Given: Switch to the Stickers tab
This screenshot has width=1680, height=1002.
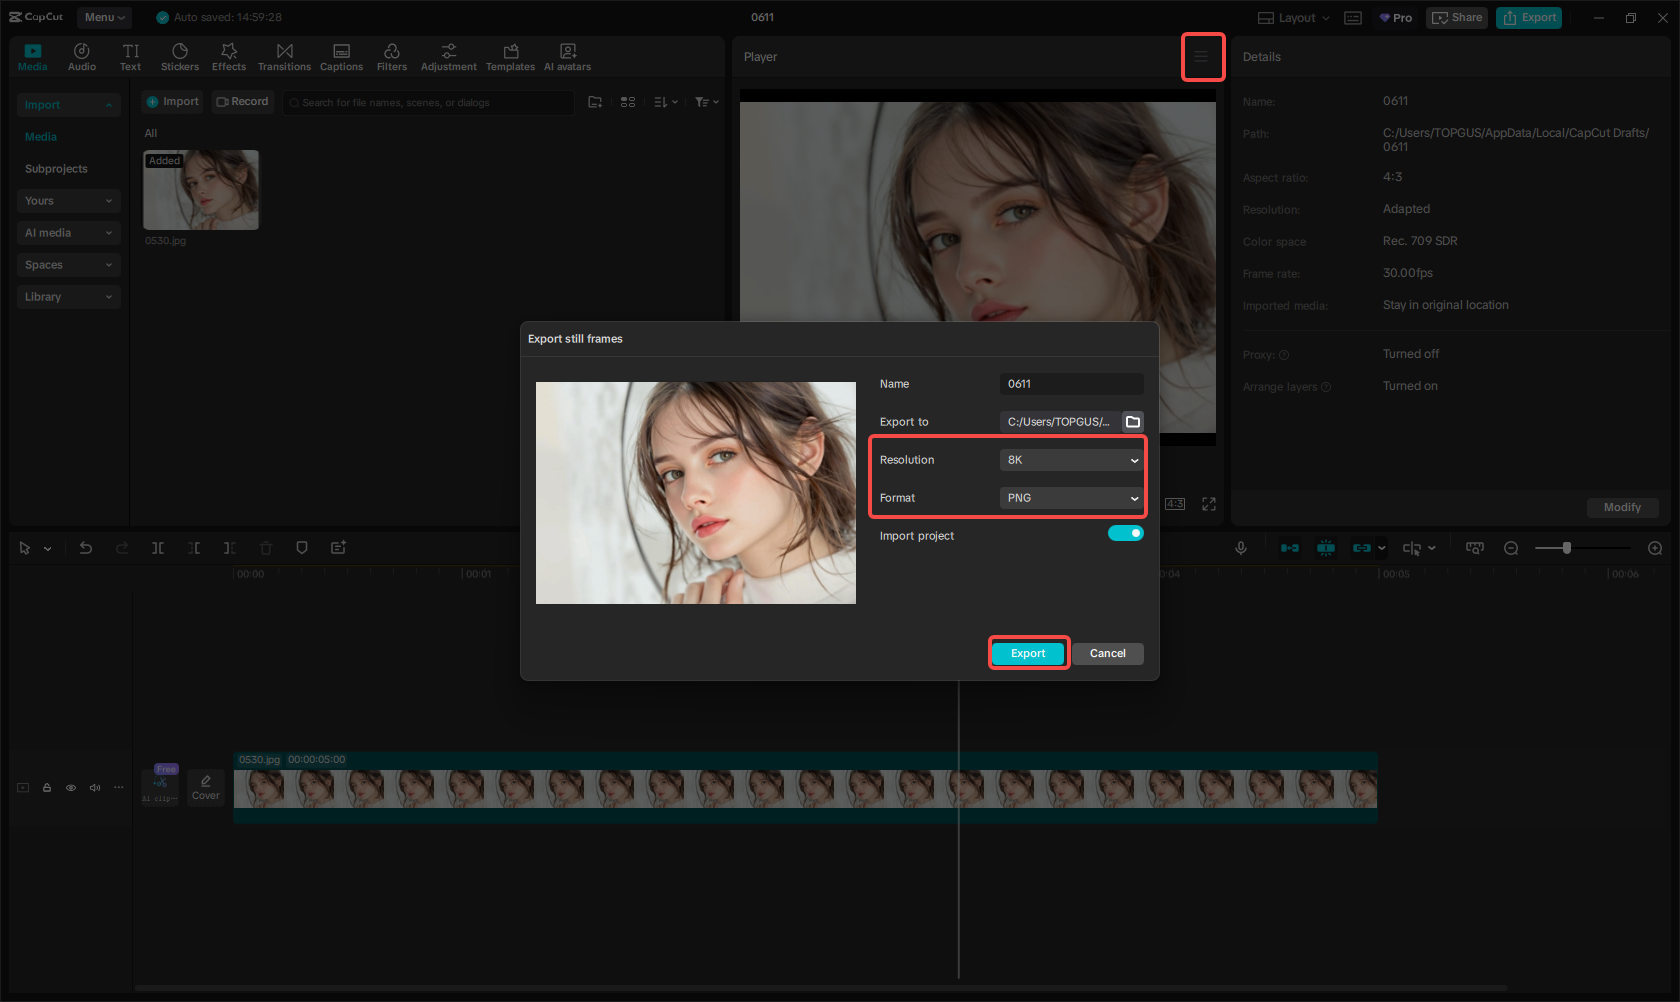Looking at the screenshot, I should (180, 57).
